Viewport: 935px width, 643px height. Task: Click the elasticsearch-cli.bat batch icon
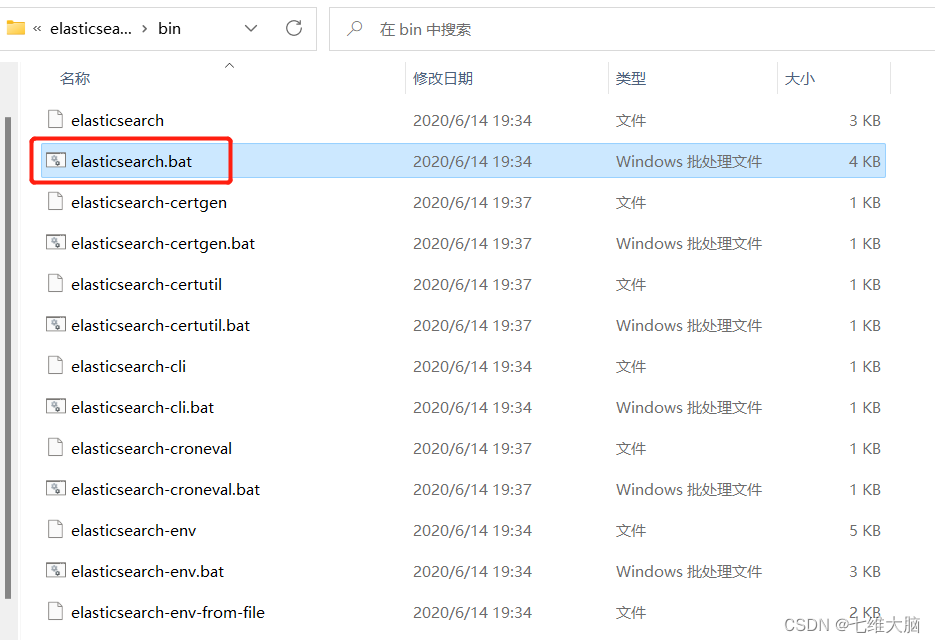[x=55, y=406]
